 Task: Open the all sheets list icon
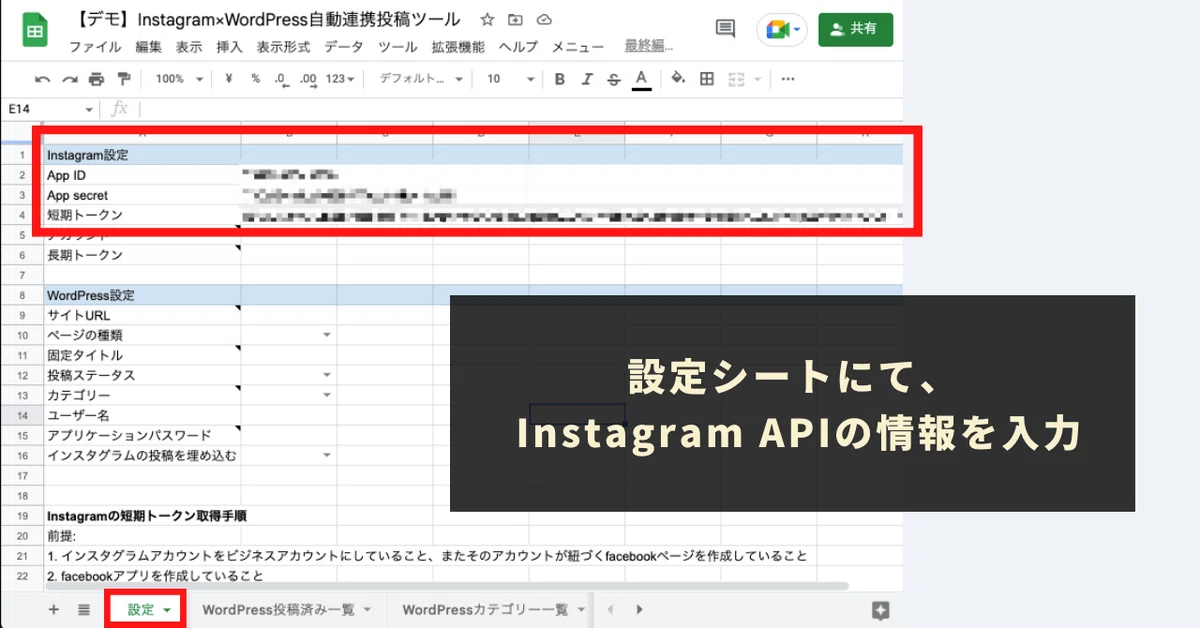click(x=84, y=609)
